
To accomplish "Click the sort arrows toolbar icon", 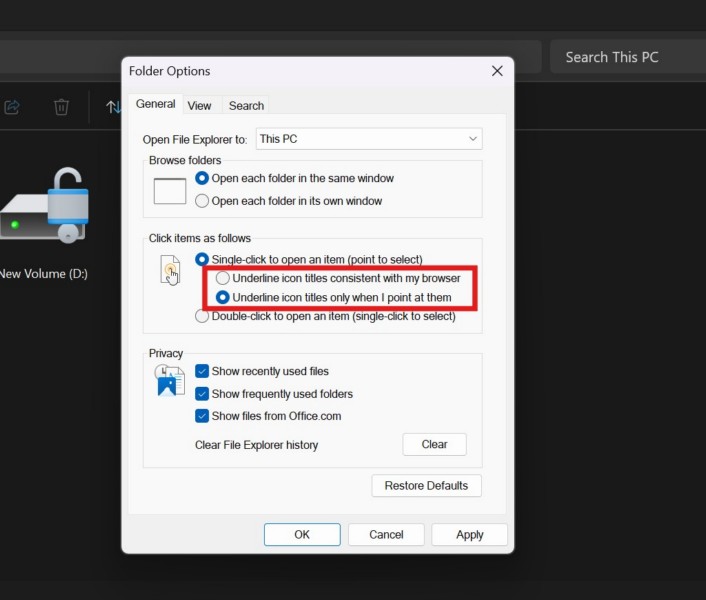I will click(x=113, y=107).
